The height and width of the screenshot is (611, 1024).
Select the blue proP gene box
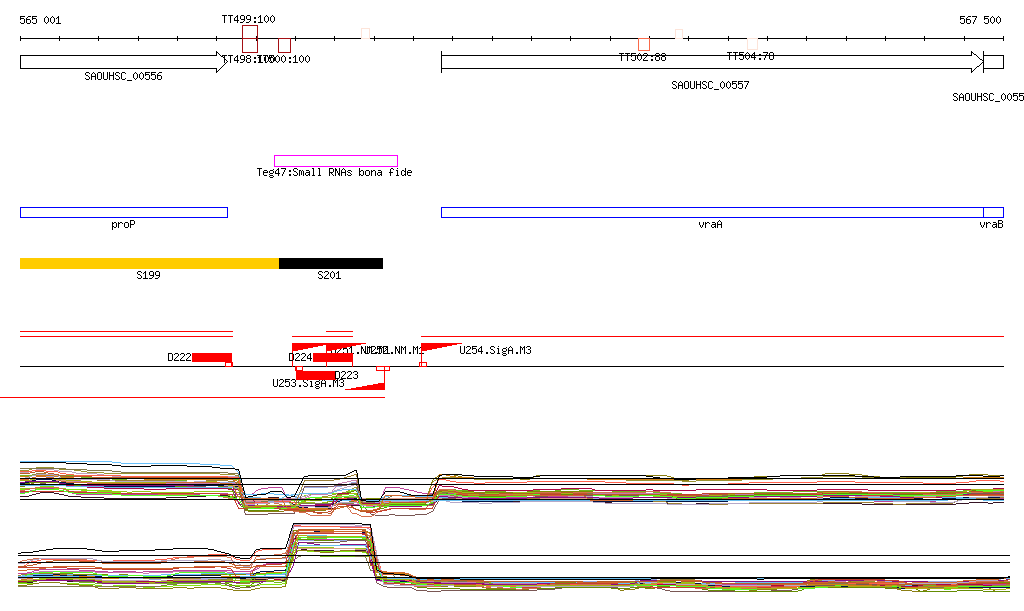tap(124, 212)
